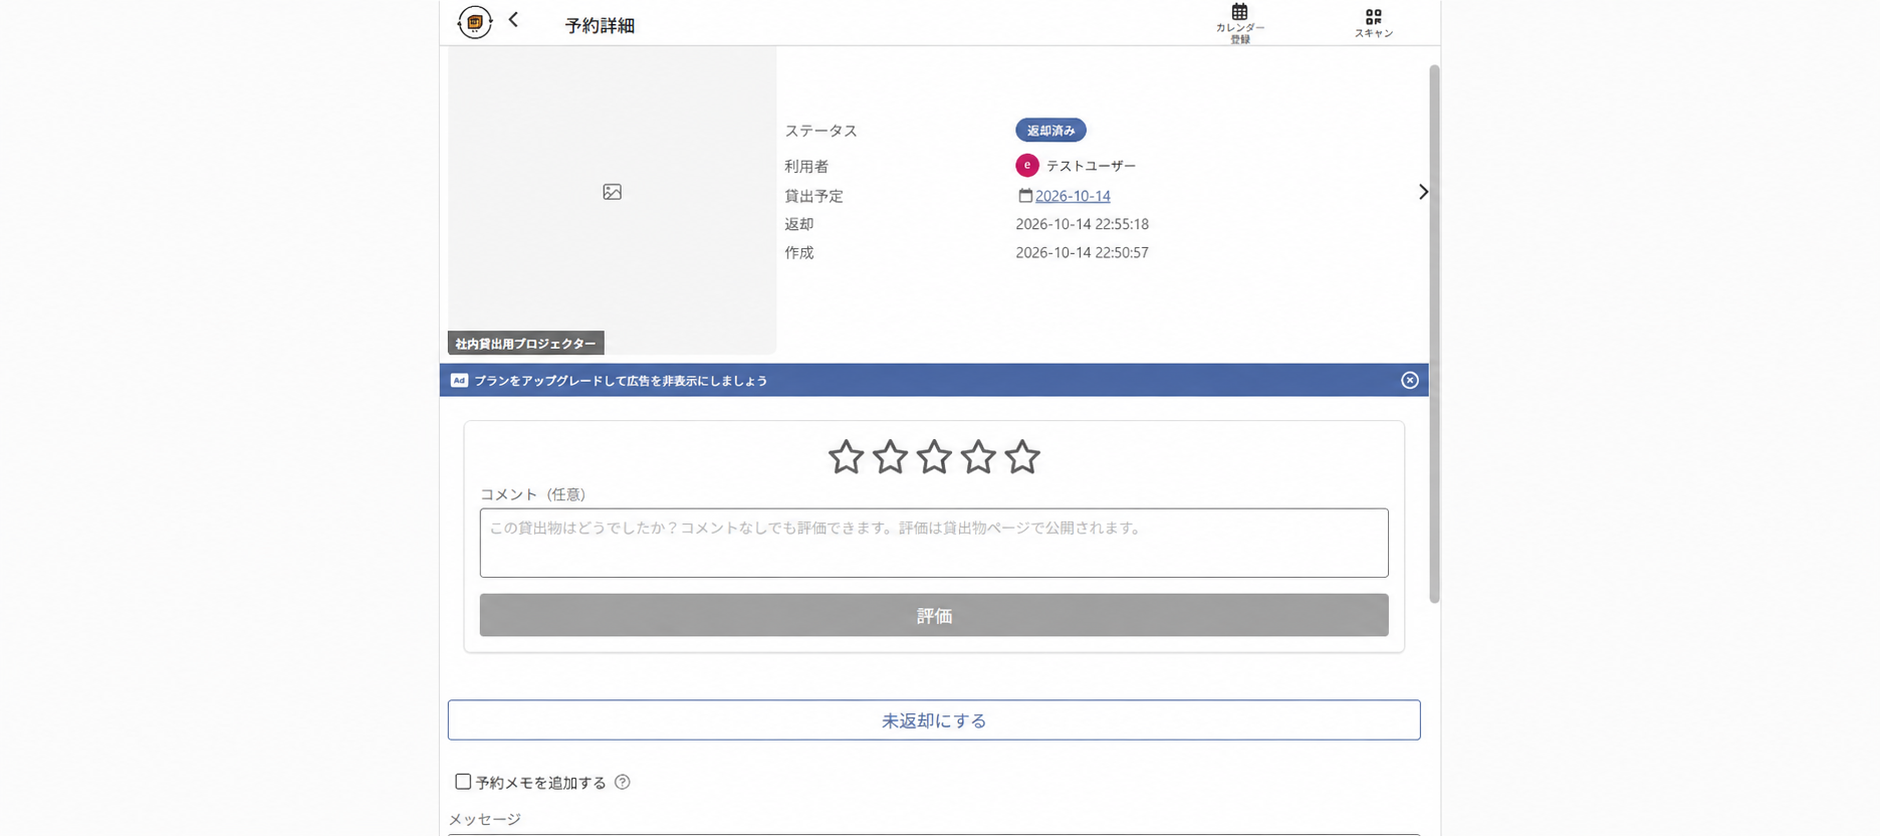
Task: Click the app logo icon
Action: [475, 21]
